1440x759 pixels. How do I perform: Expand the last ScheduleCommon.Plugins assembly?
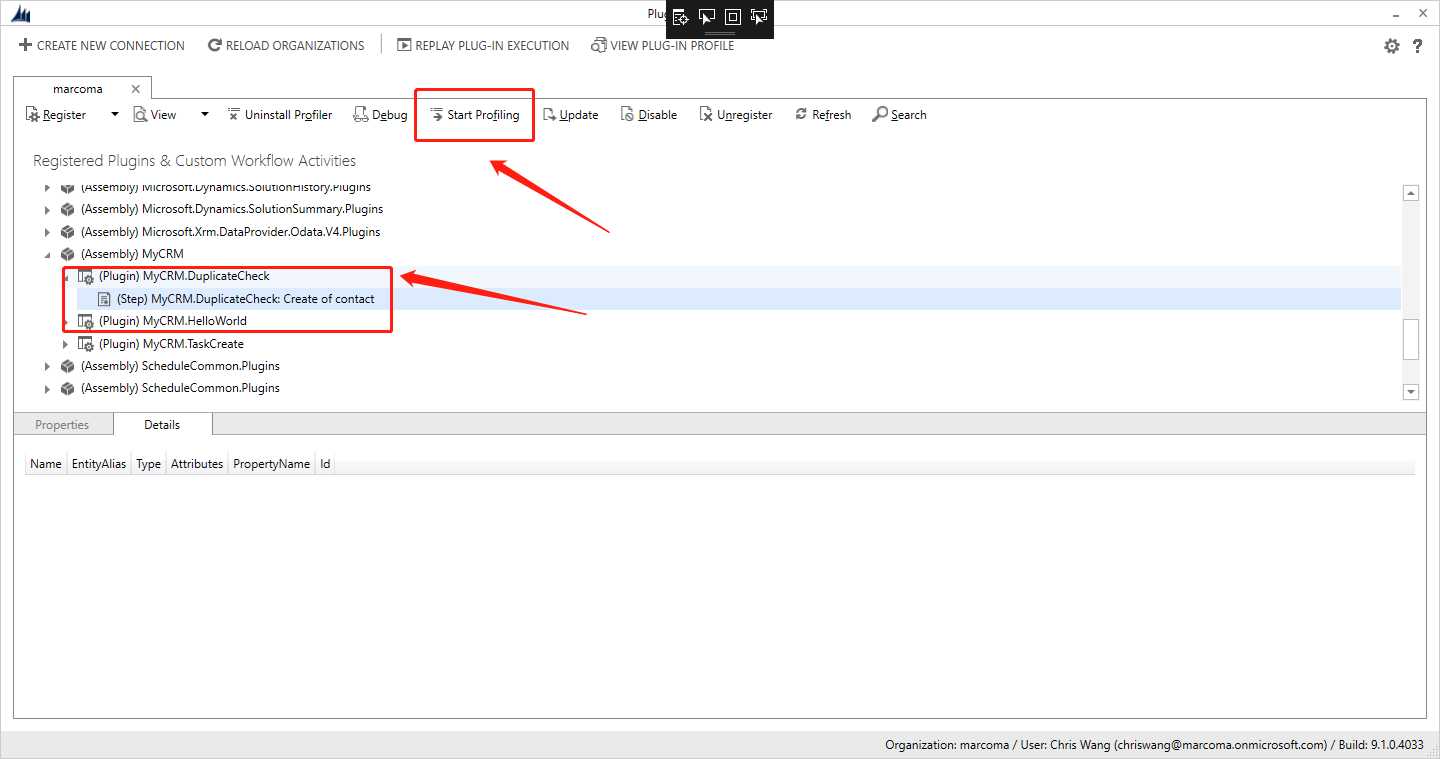[x=47, y=388]
